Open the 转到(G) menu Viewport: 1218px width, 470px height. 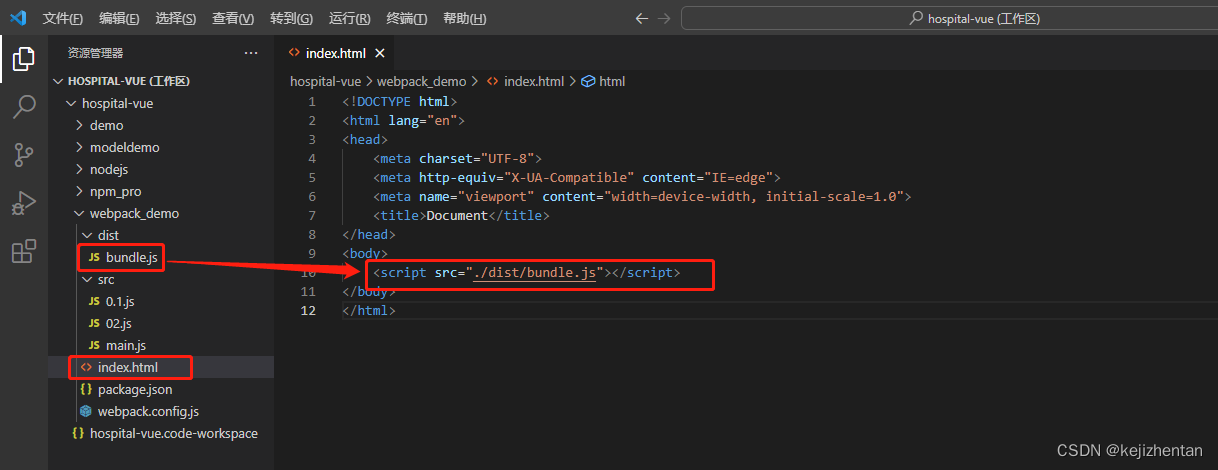291,19
